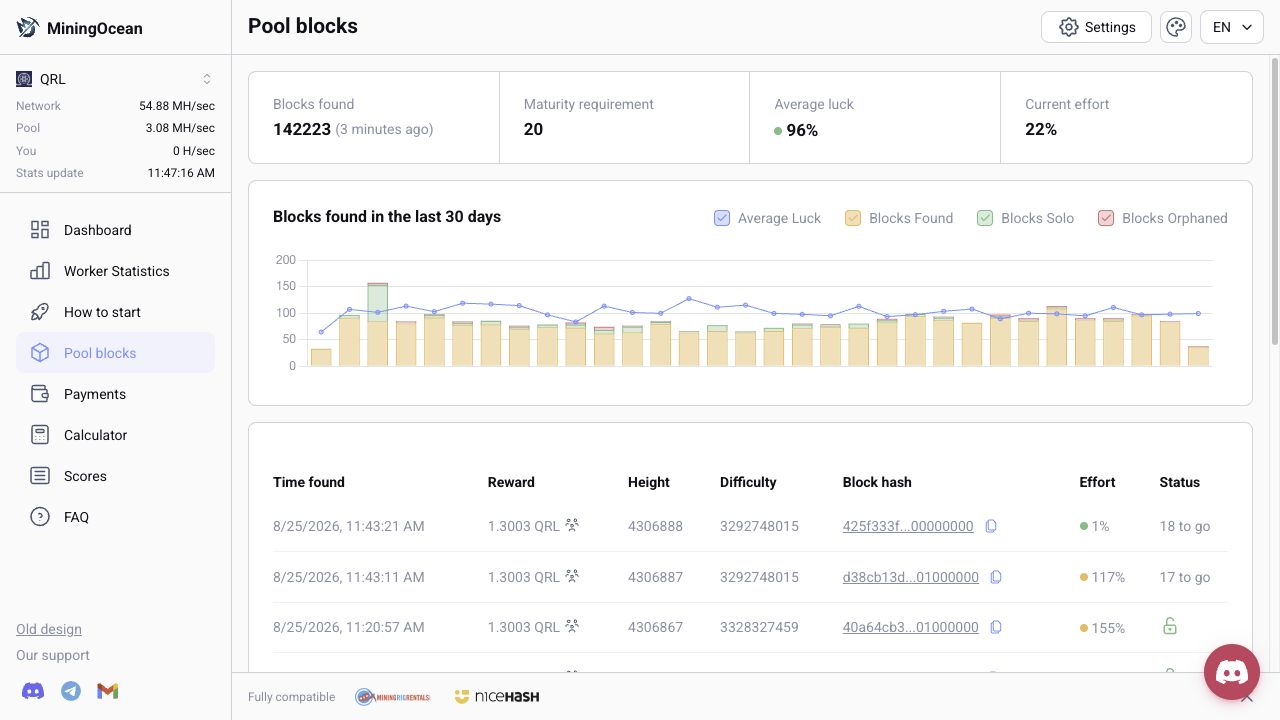
Task: Toggle the Blocks Orphaned checkbox
Action: click(x=1106, y=218)
